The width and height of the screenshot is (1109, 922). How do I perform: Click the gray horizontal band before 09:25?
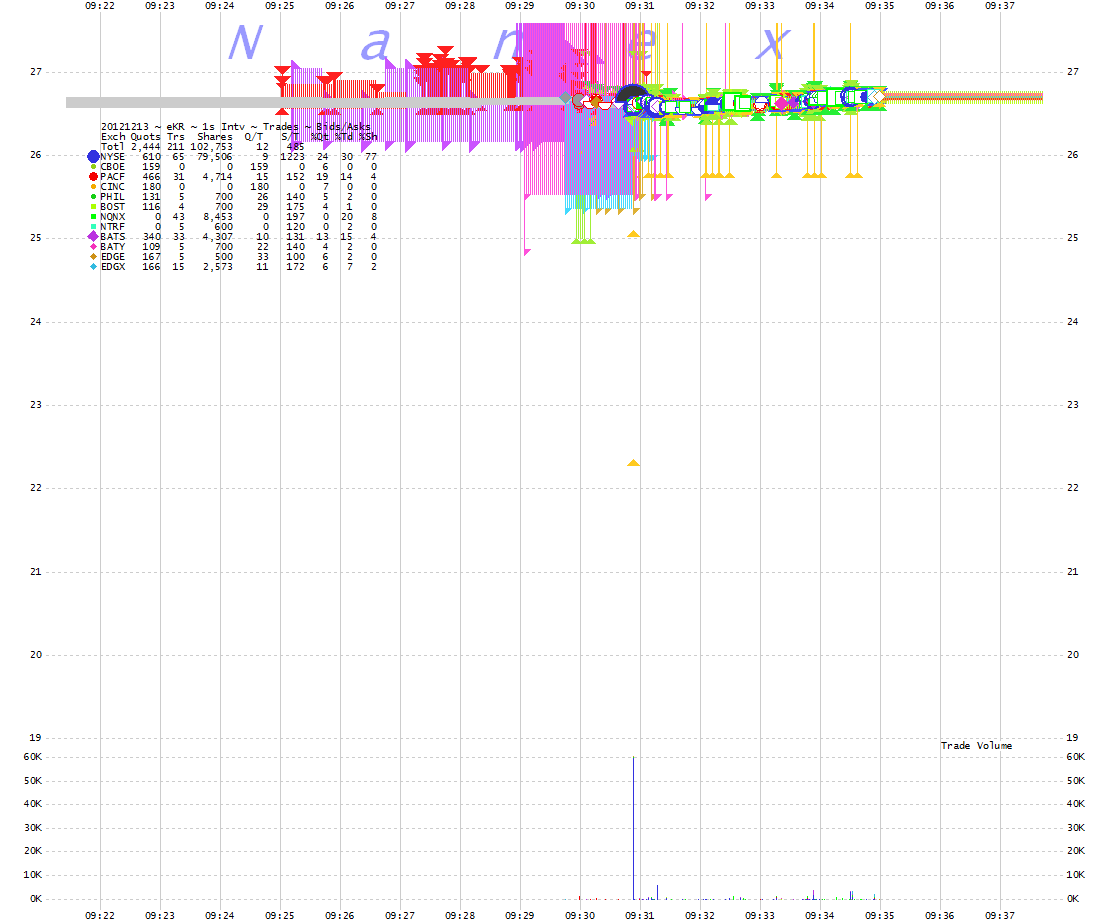[x=173, y=103]
